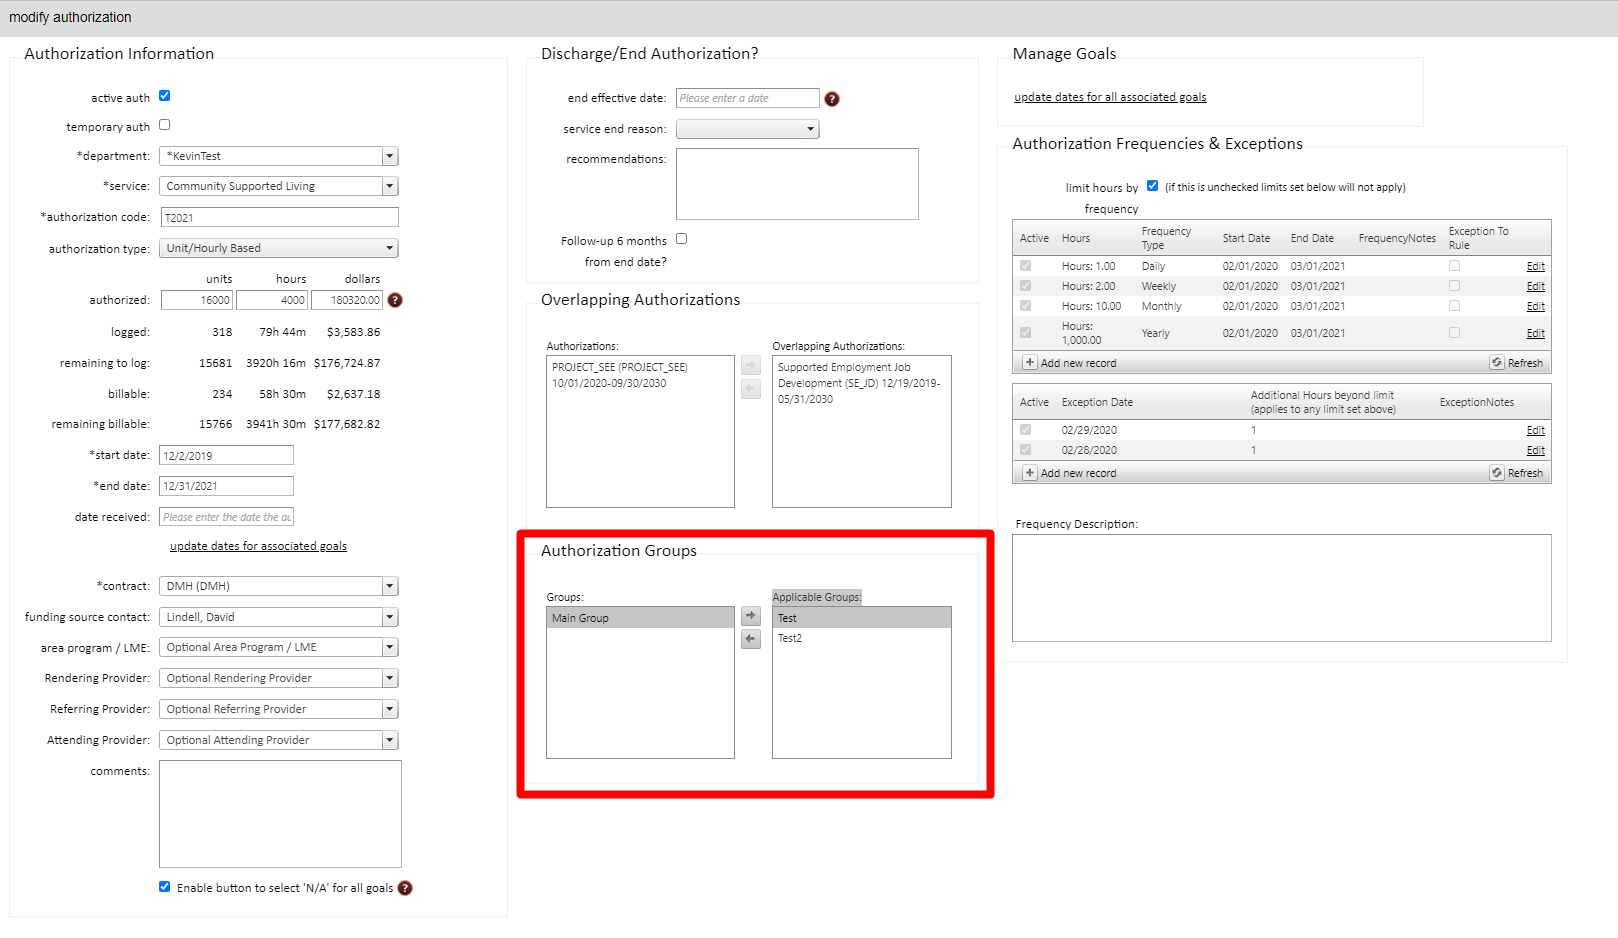Screen dimensions: 1618x938
Task: Toggle Enable button to select N/A checkbox
Action: click(x=165, y=887)
